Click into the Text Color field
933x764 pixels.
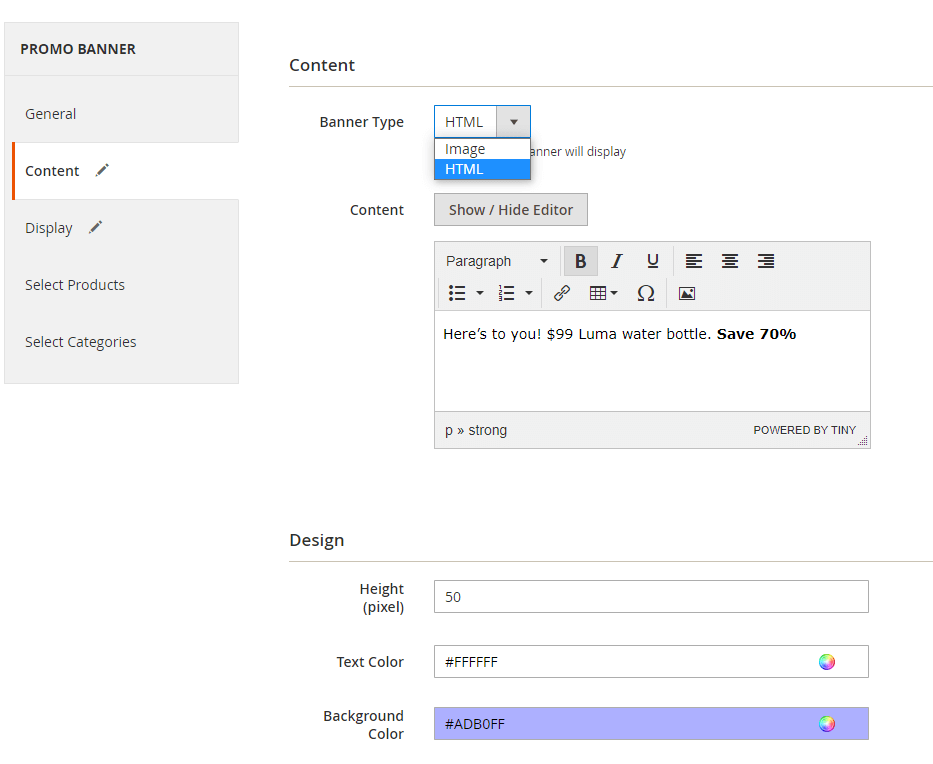pyautogui.click(x=651, y=662)
